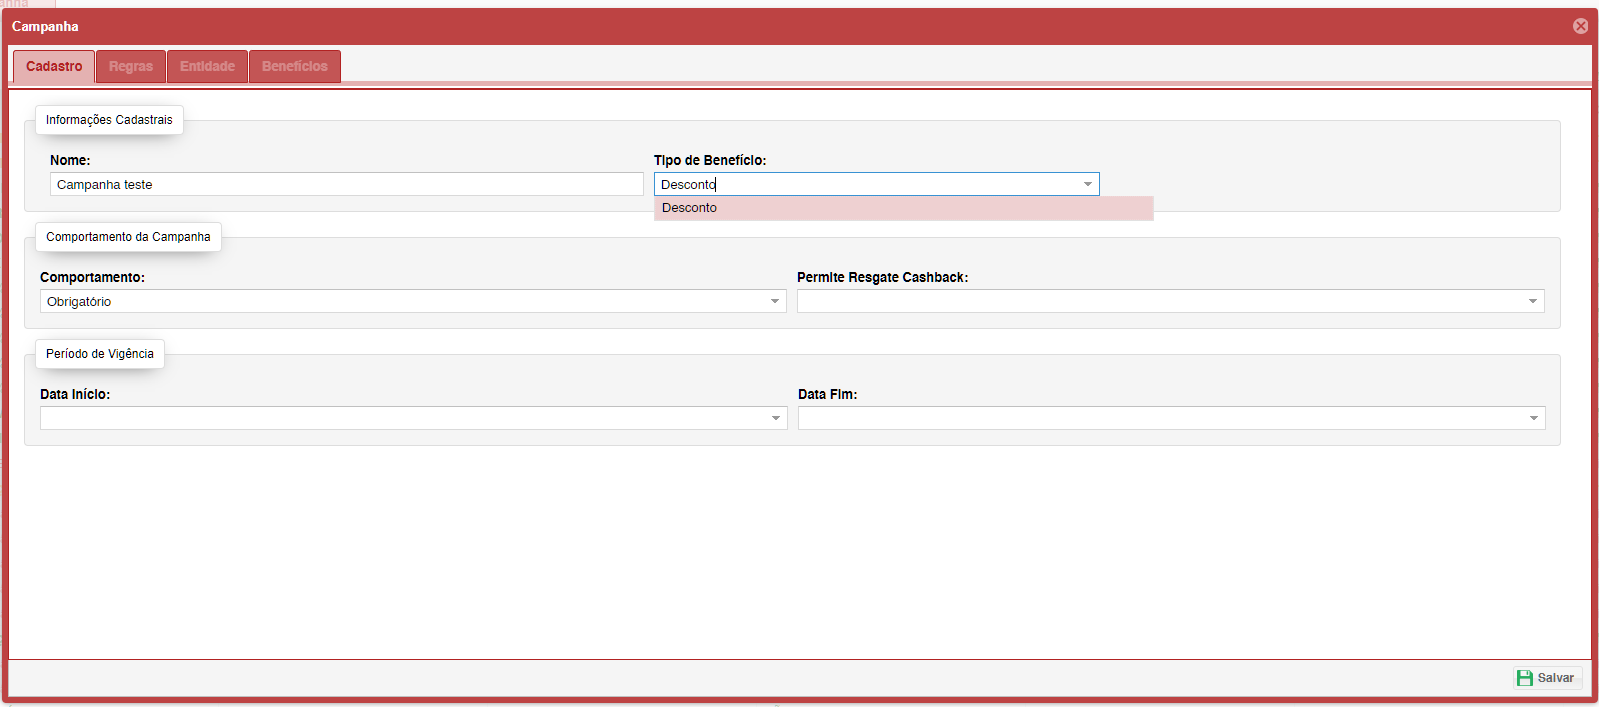The width and height of the screenshot is (1599, 707).
Task: Click the Data Início date field
Action: (402, 419)
